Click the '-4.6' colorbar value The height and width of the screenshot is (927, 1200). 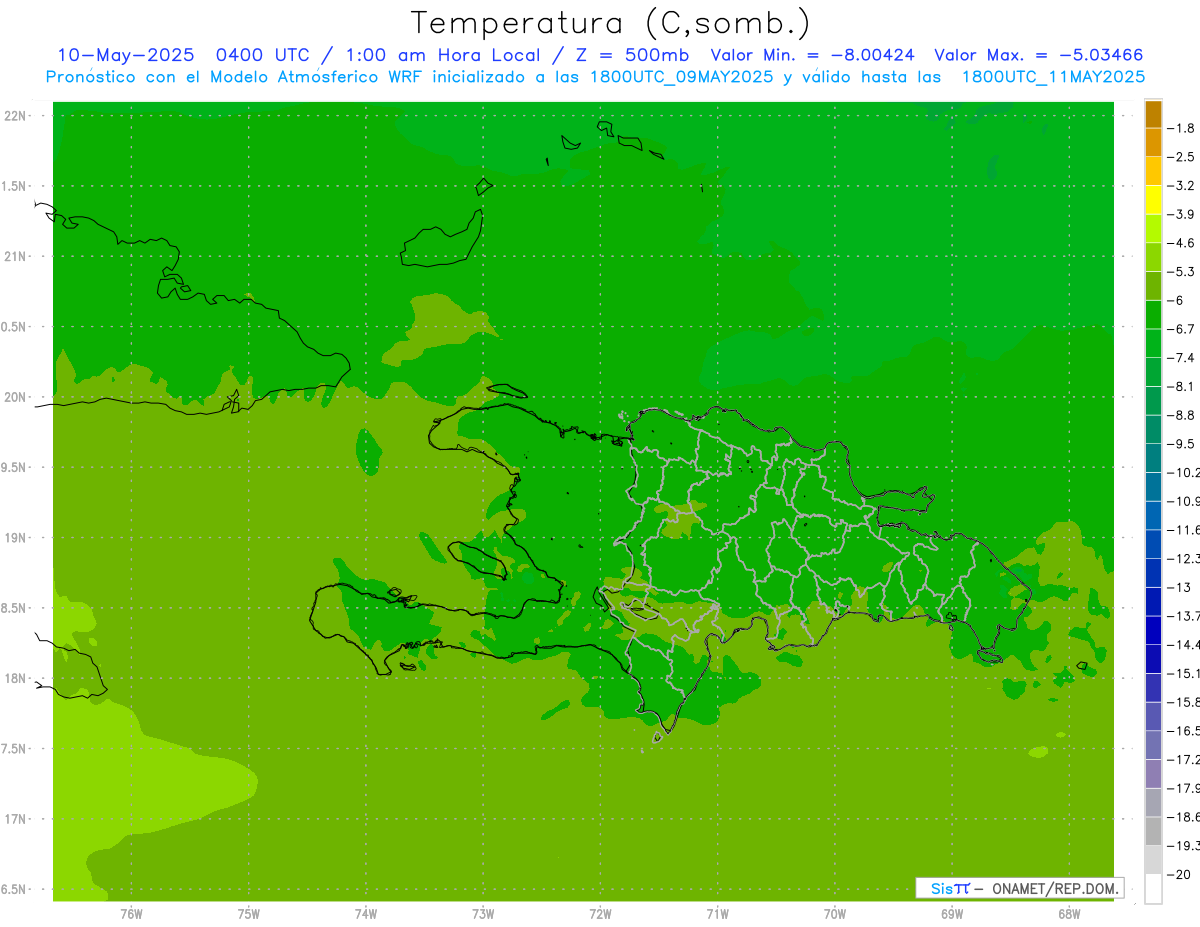pos(1182,243)
